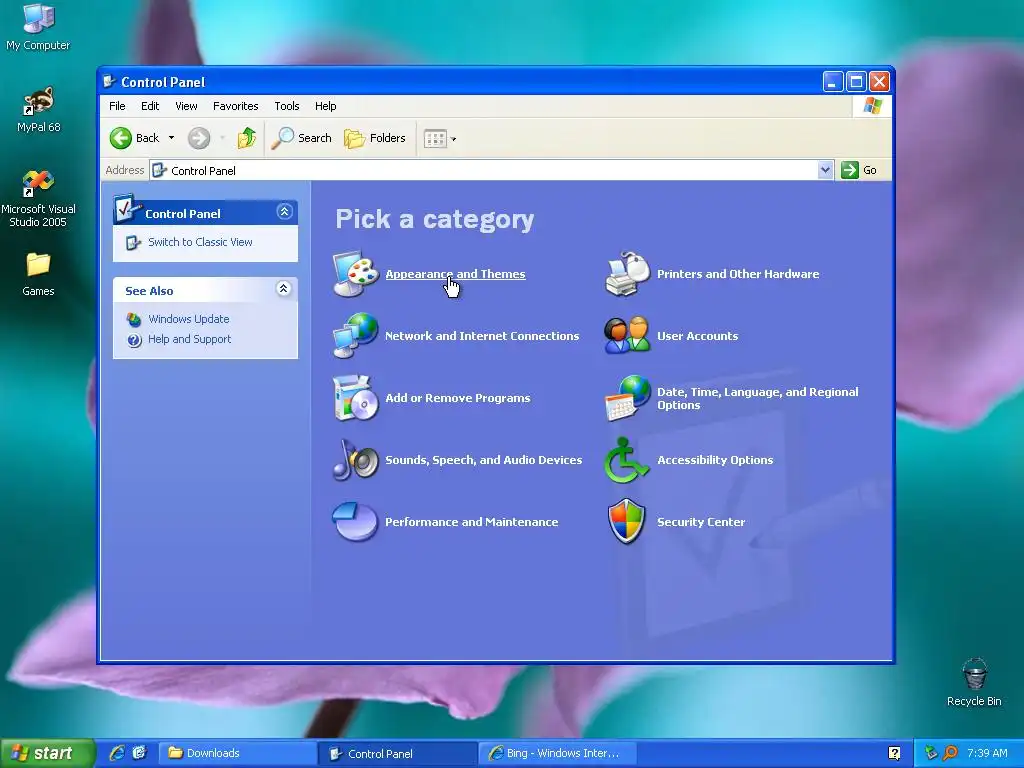
Task: Click the Go button beside the address bar
Action: click(x=859, y=170)
